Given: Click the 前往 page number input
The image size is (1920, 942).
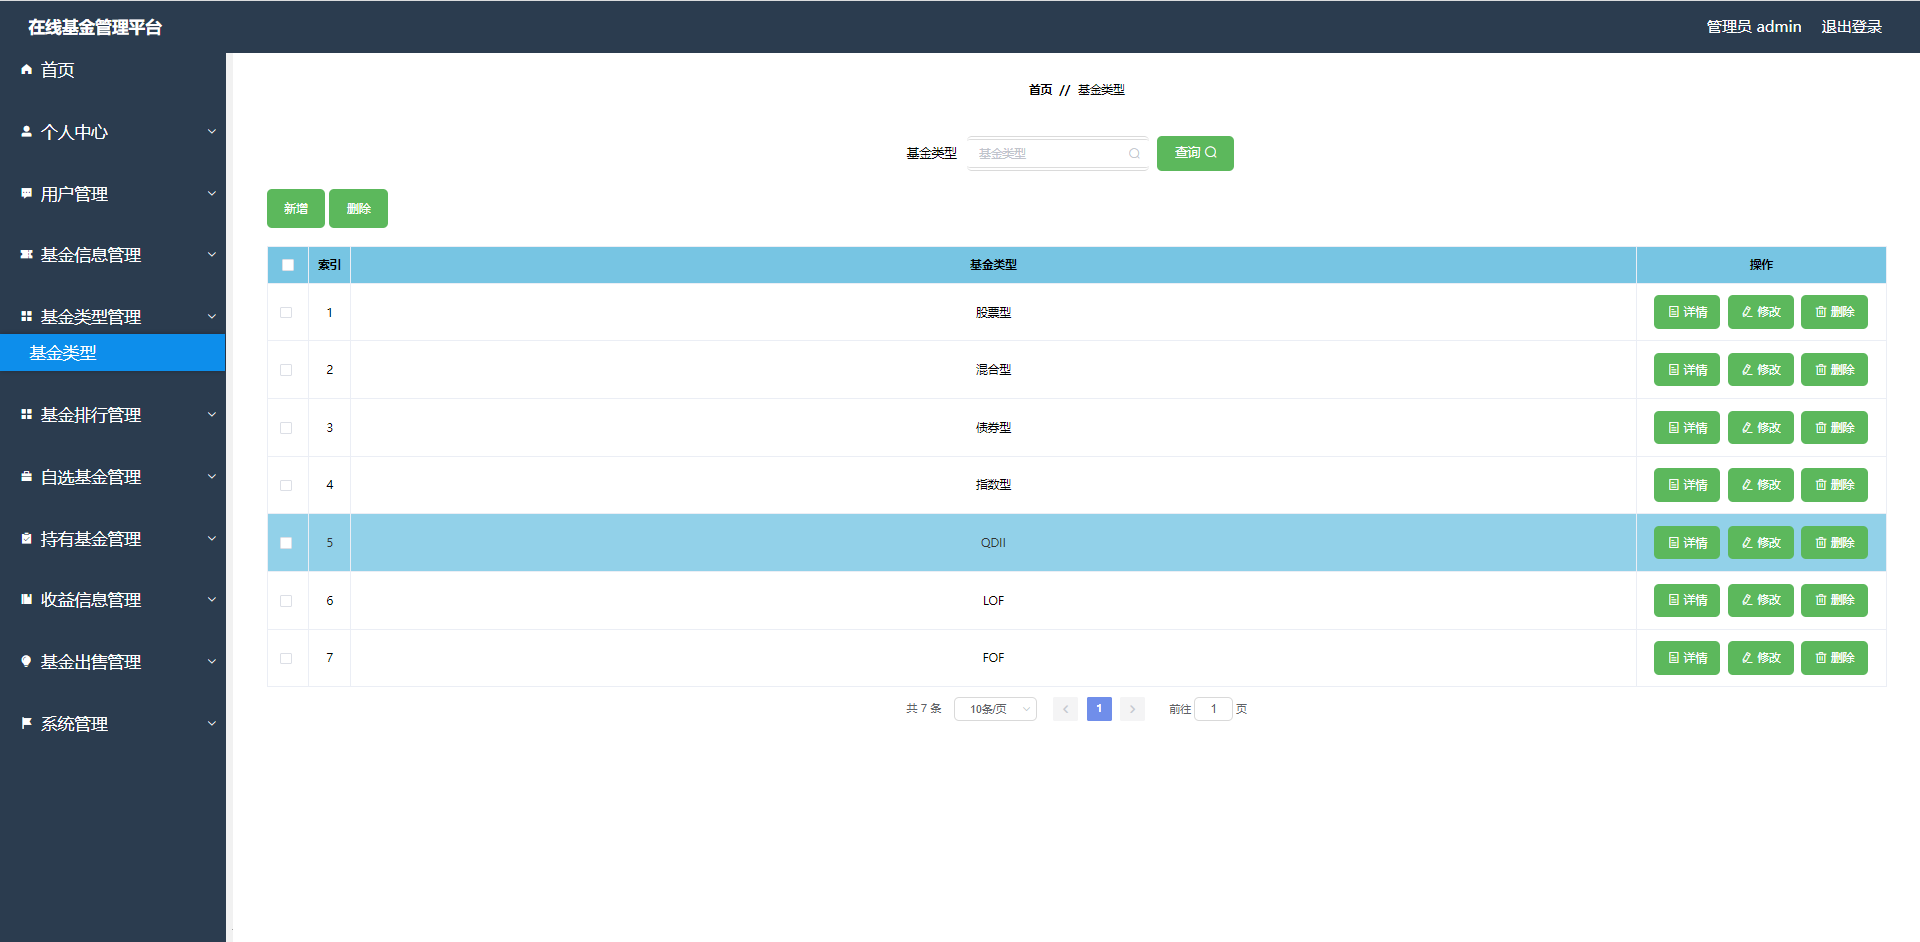Looking at the screenshot, I should 1213,709.
